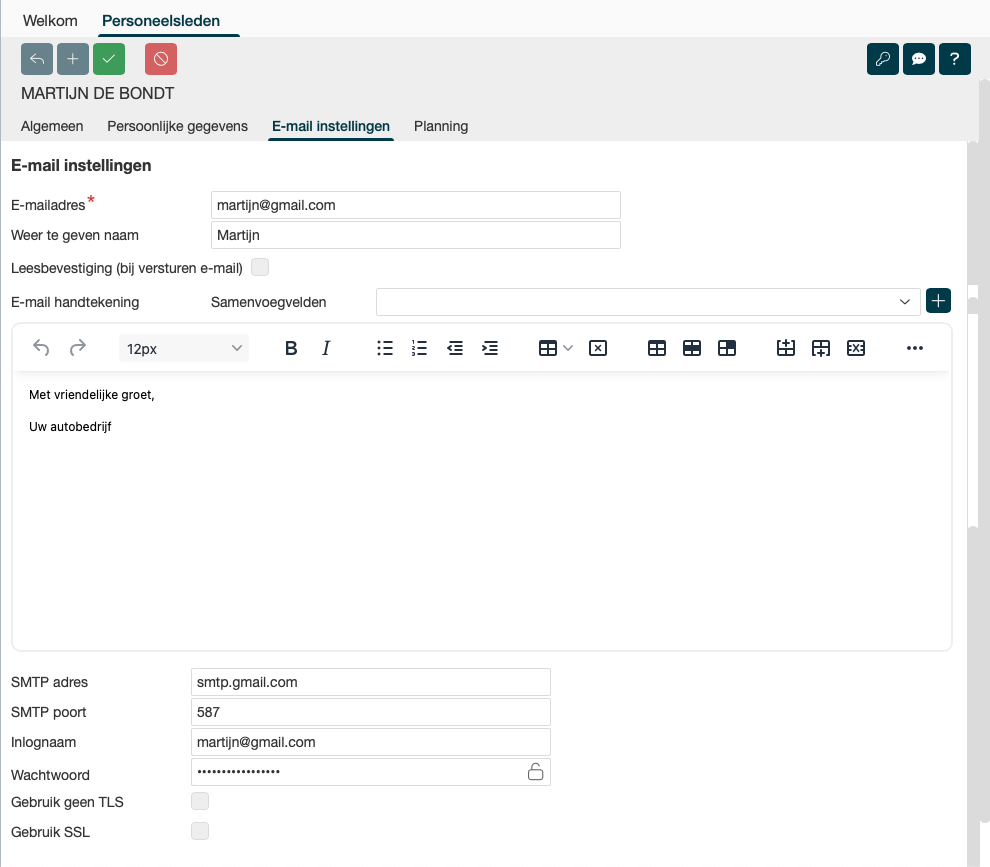Viewport: 990px width, 867px height.
Task: Click the plus button to add staff member
Action: (x=73, y=59)
